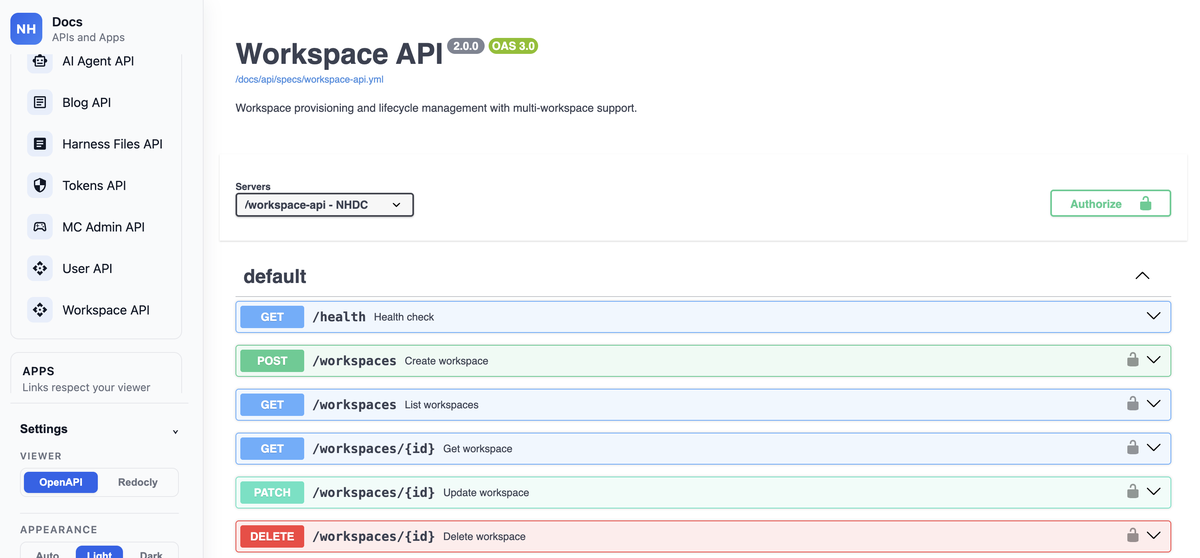Viewport: 1200px width, 558px height.
Task: Open the workspace-api.yml spec link
Action: pos(309,79)
